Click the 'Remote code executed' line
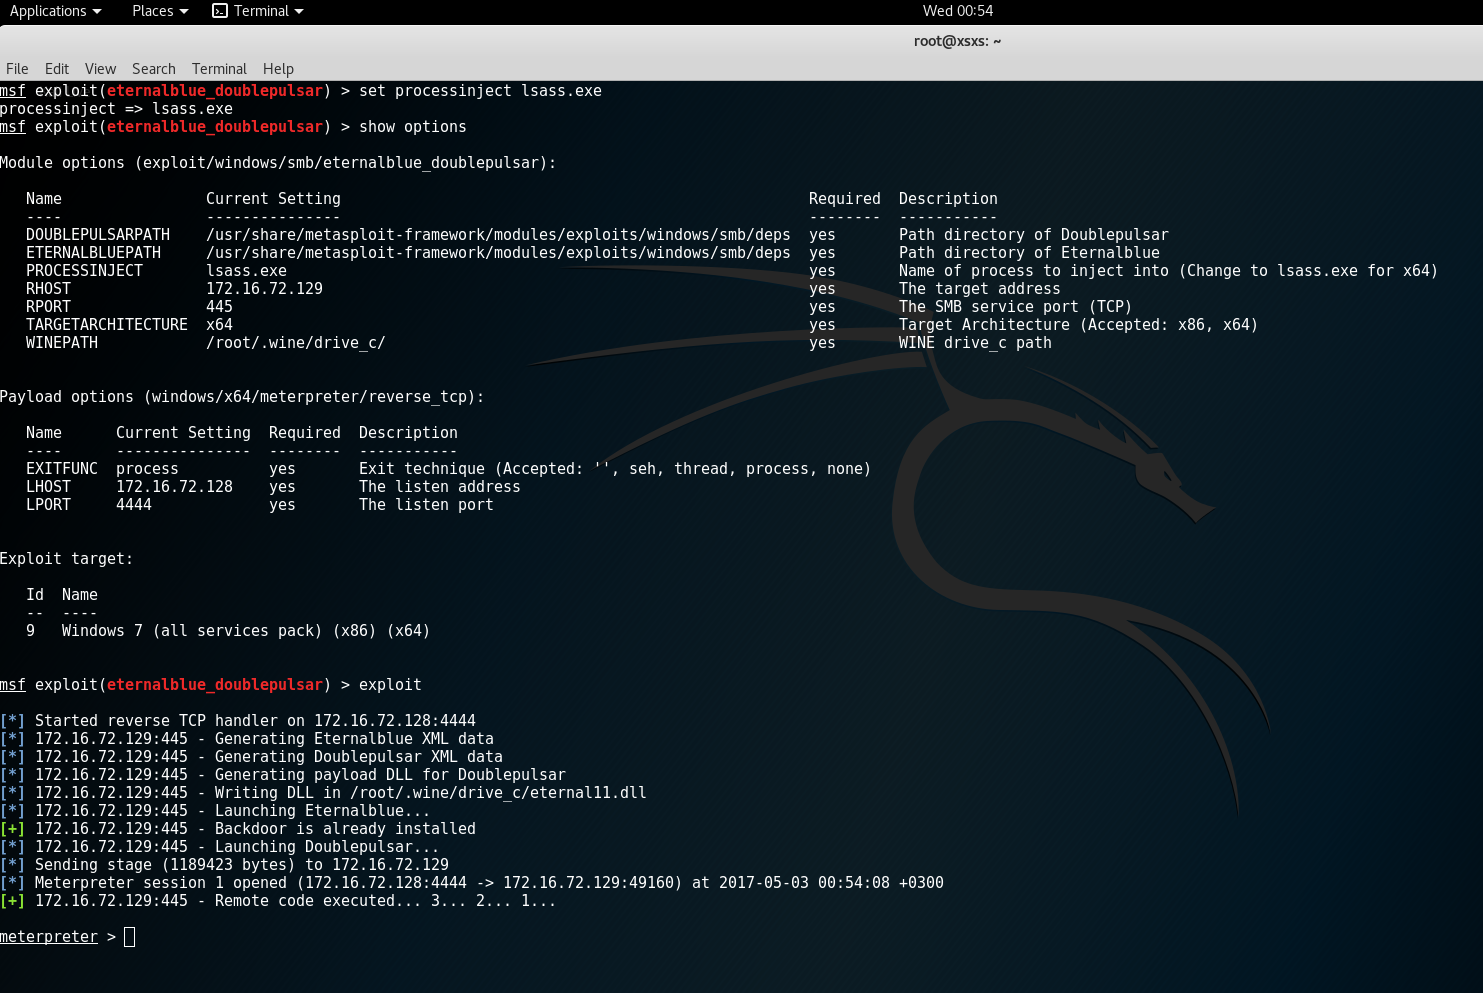The width and height of the screenshot is (1483, 993). tap(278, 901)
